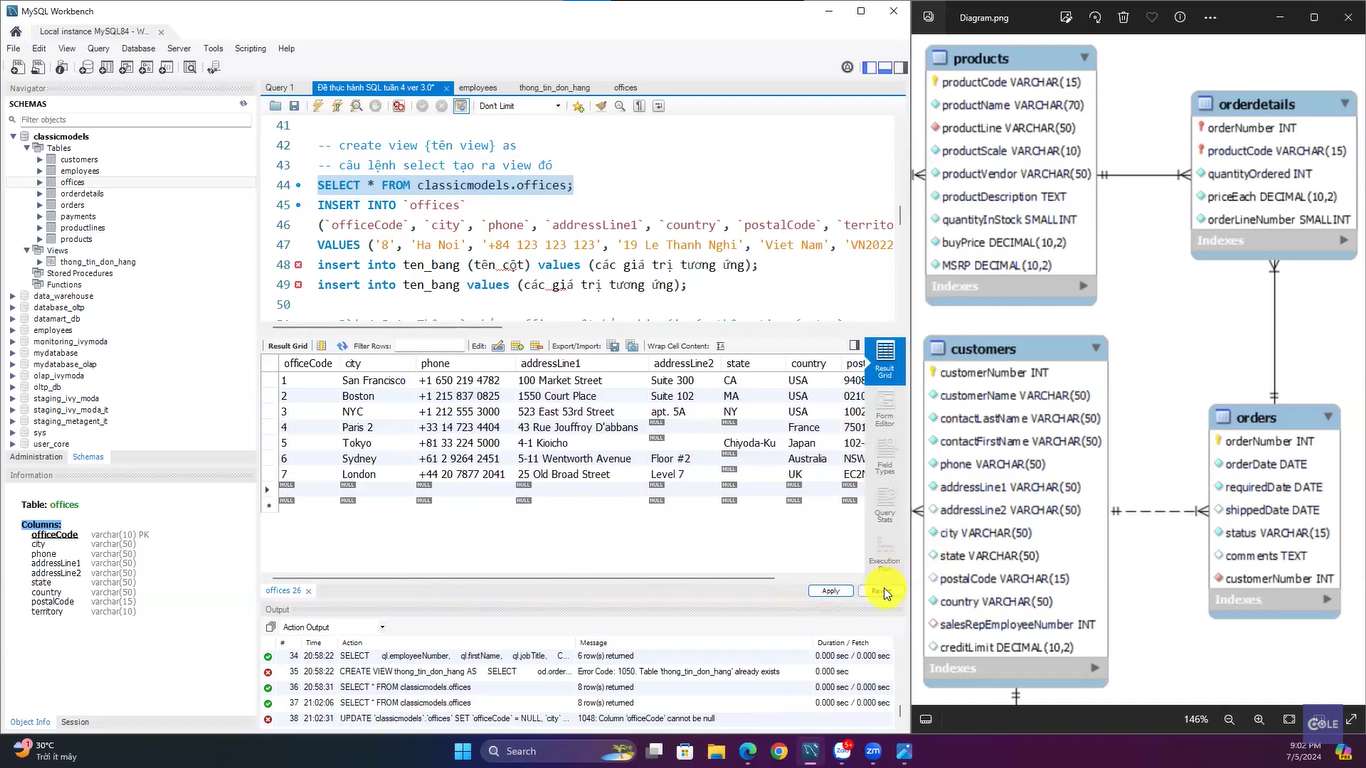Execute the statement under the cursor icon

[x=337, y=106]
